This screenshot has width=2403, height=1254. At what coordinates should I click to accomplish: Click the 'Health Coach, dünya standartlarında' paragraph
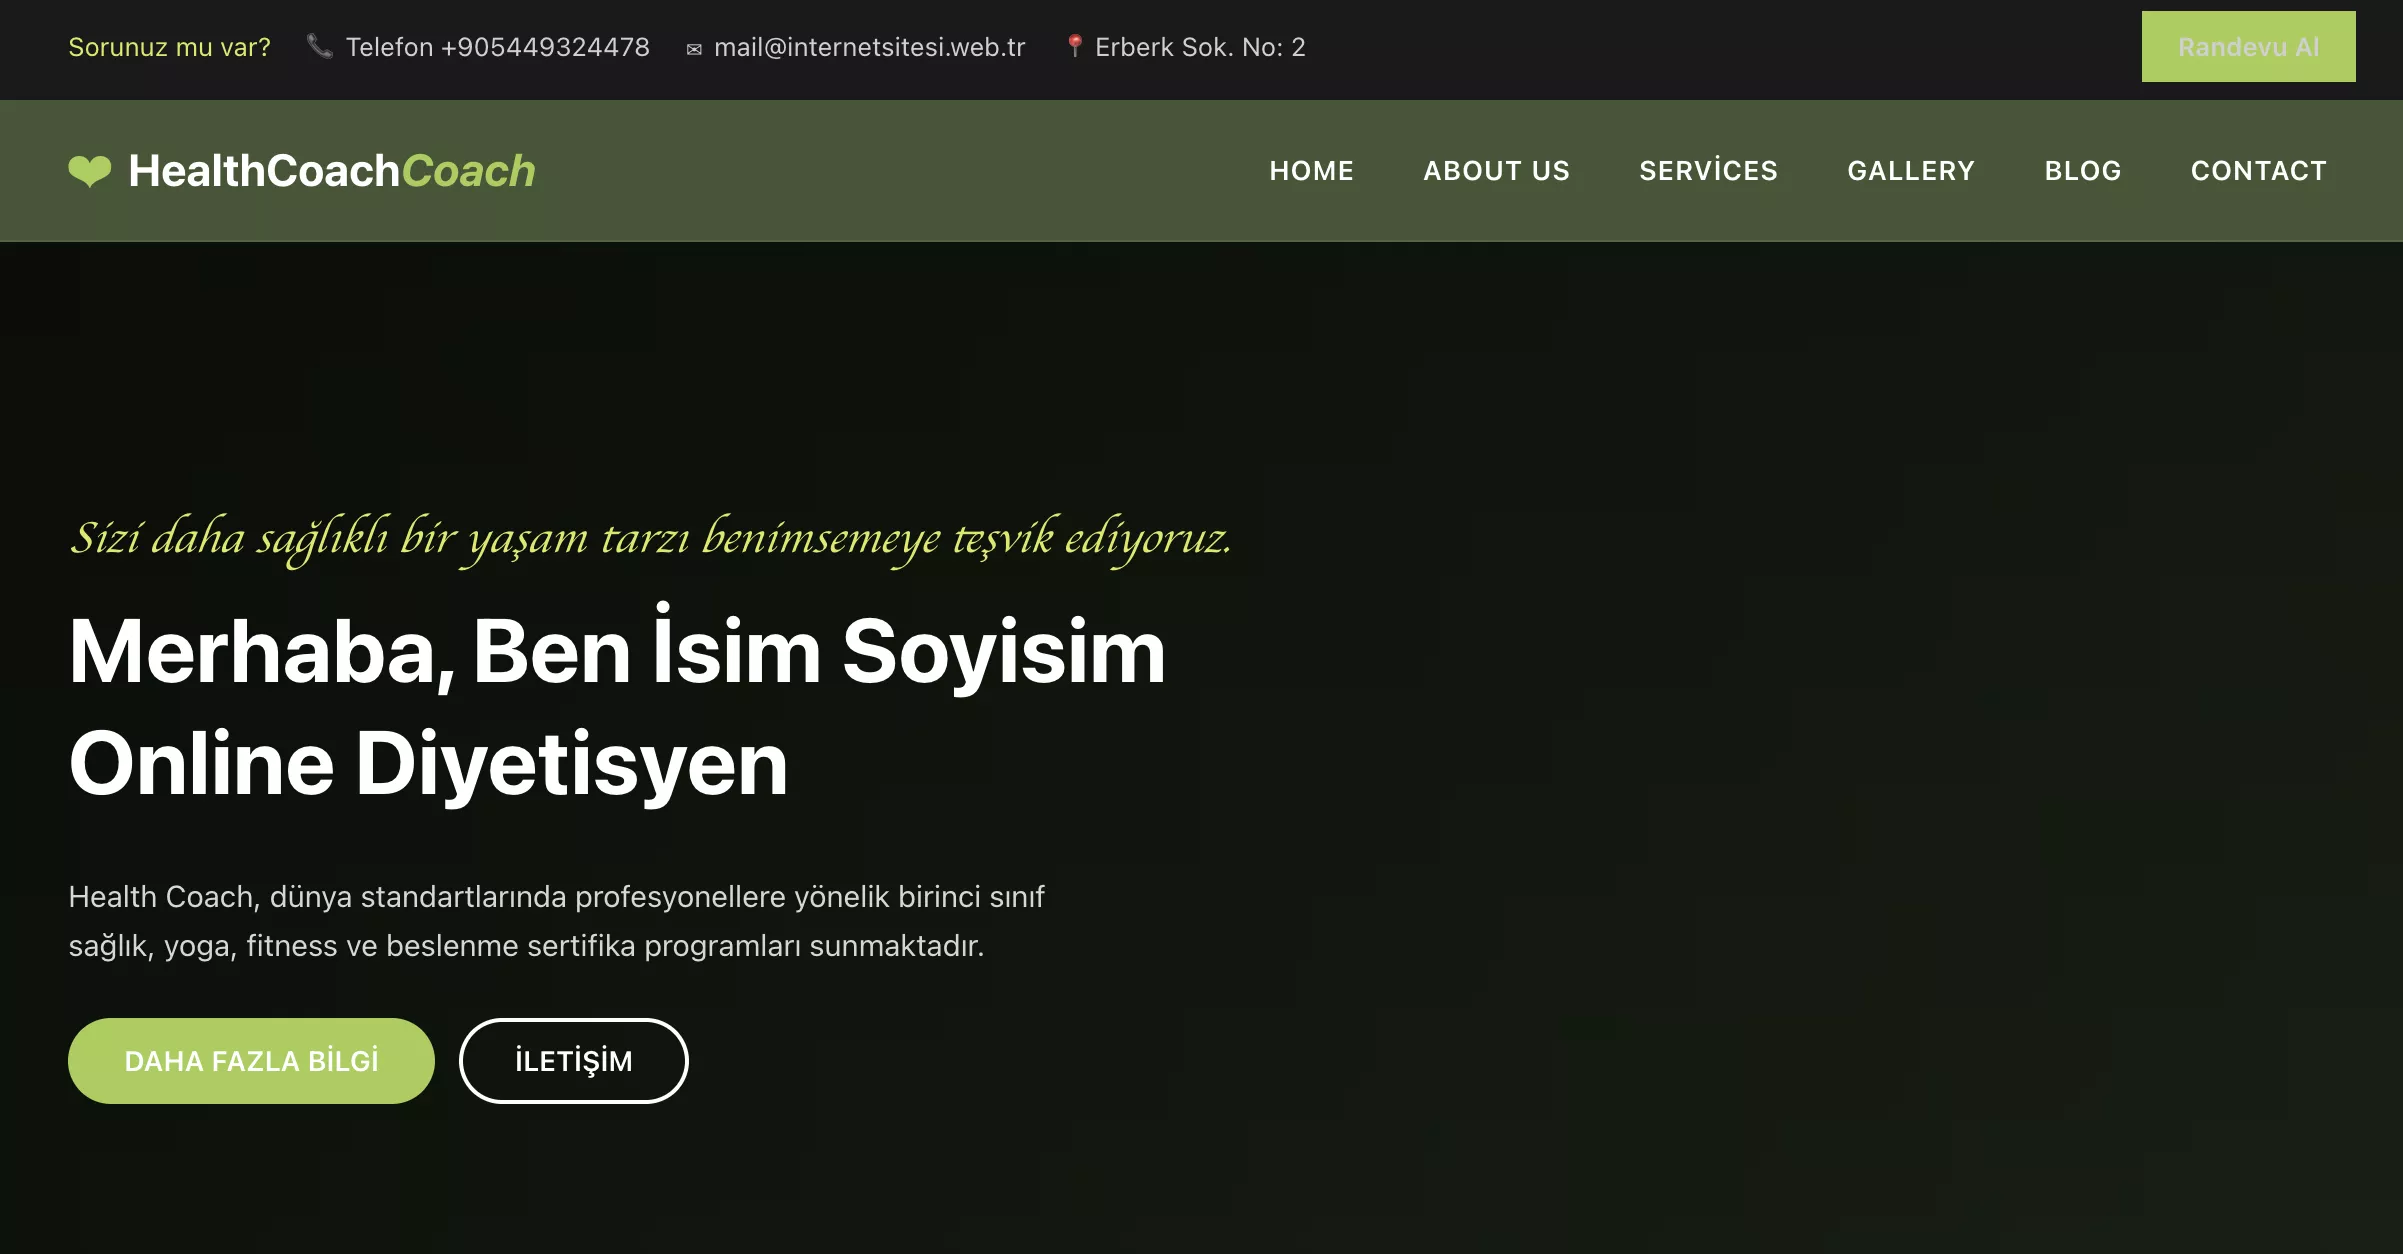[x=556, y=921]
